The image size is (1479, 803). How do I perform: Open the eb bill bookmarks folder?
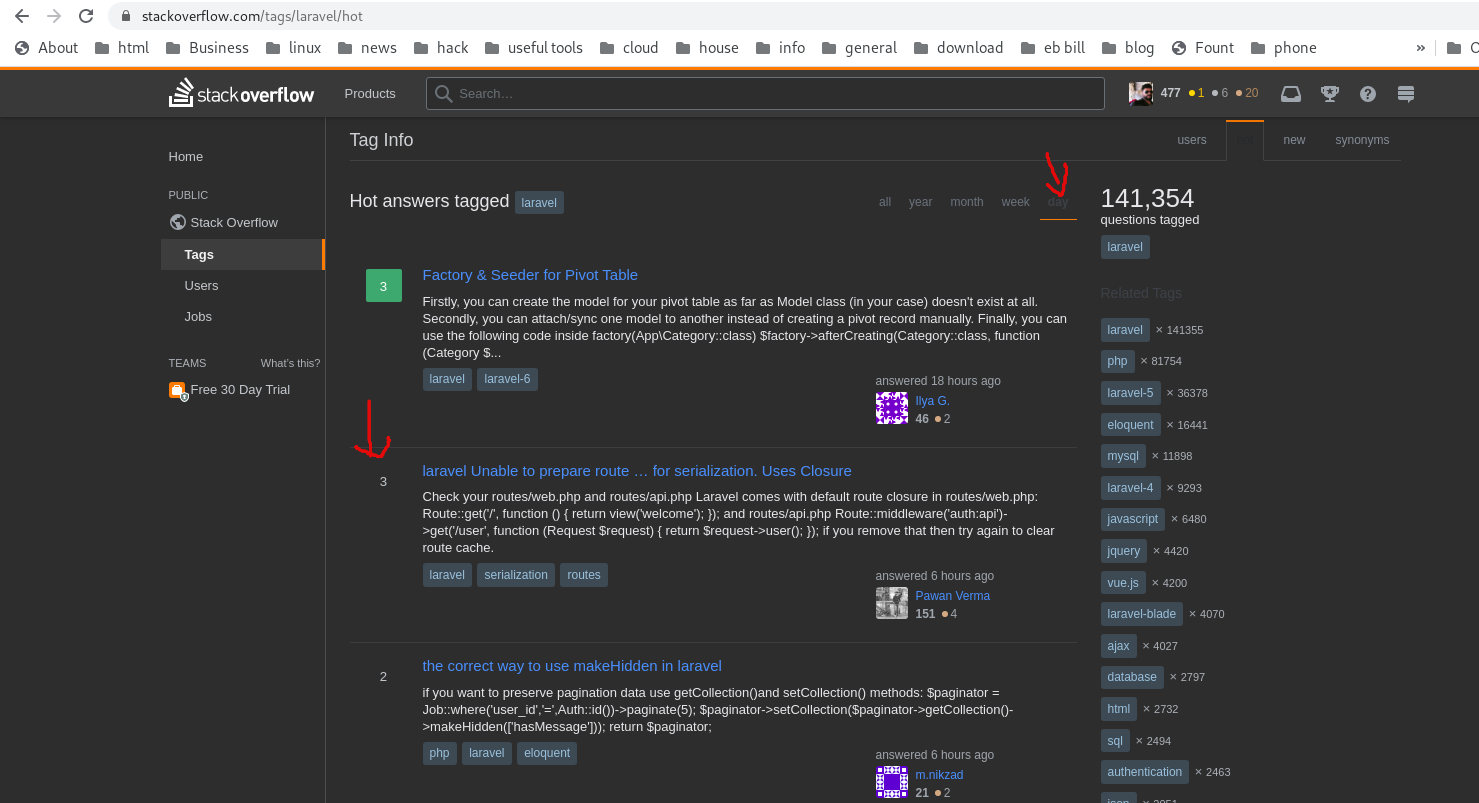1053,48
